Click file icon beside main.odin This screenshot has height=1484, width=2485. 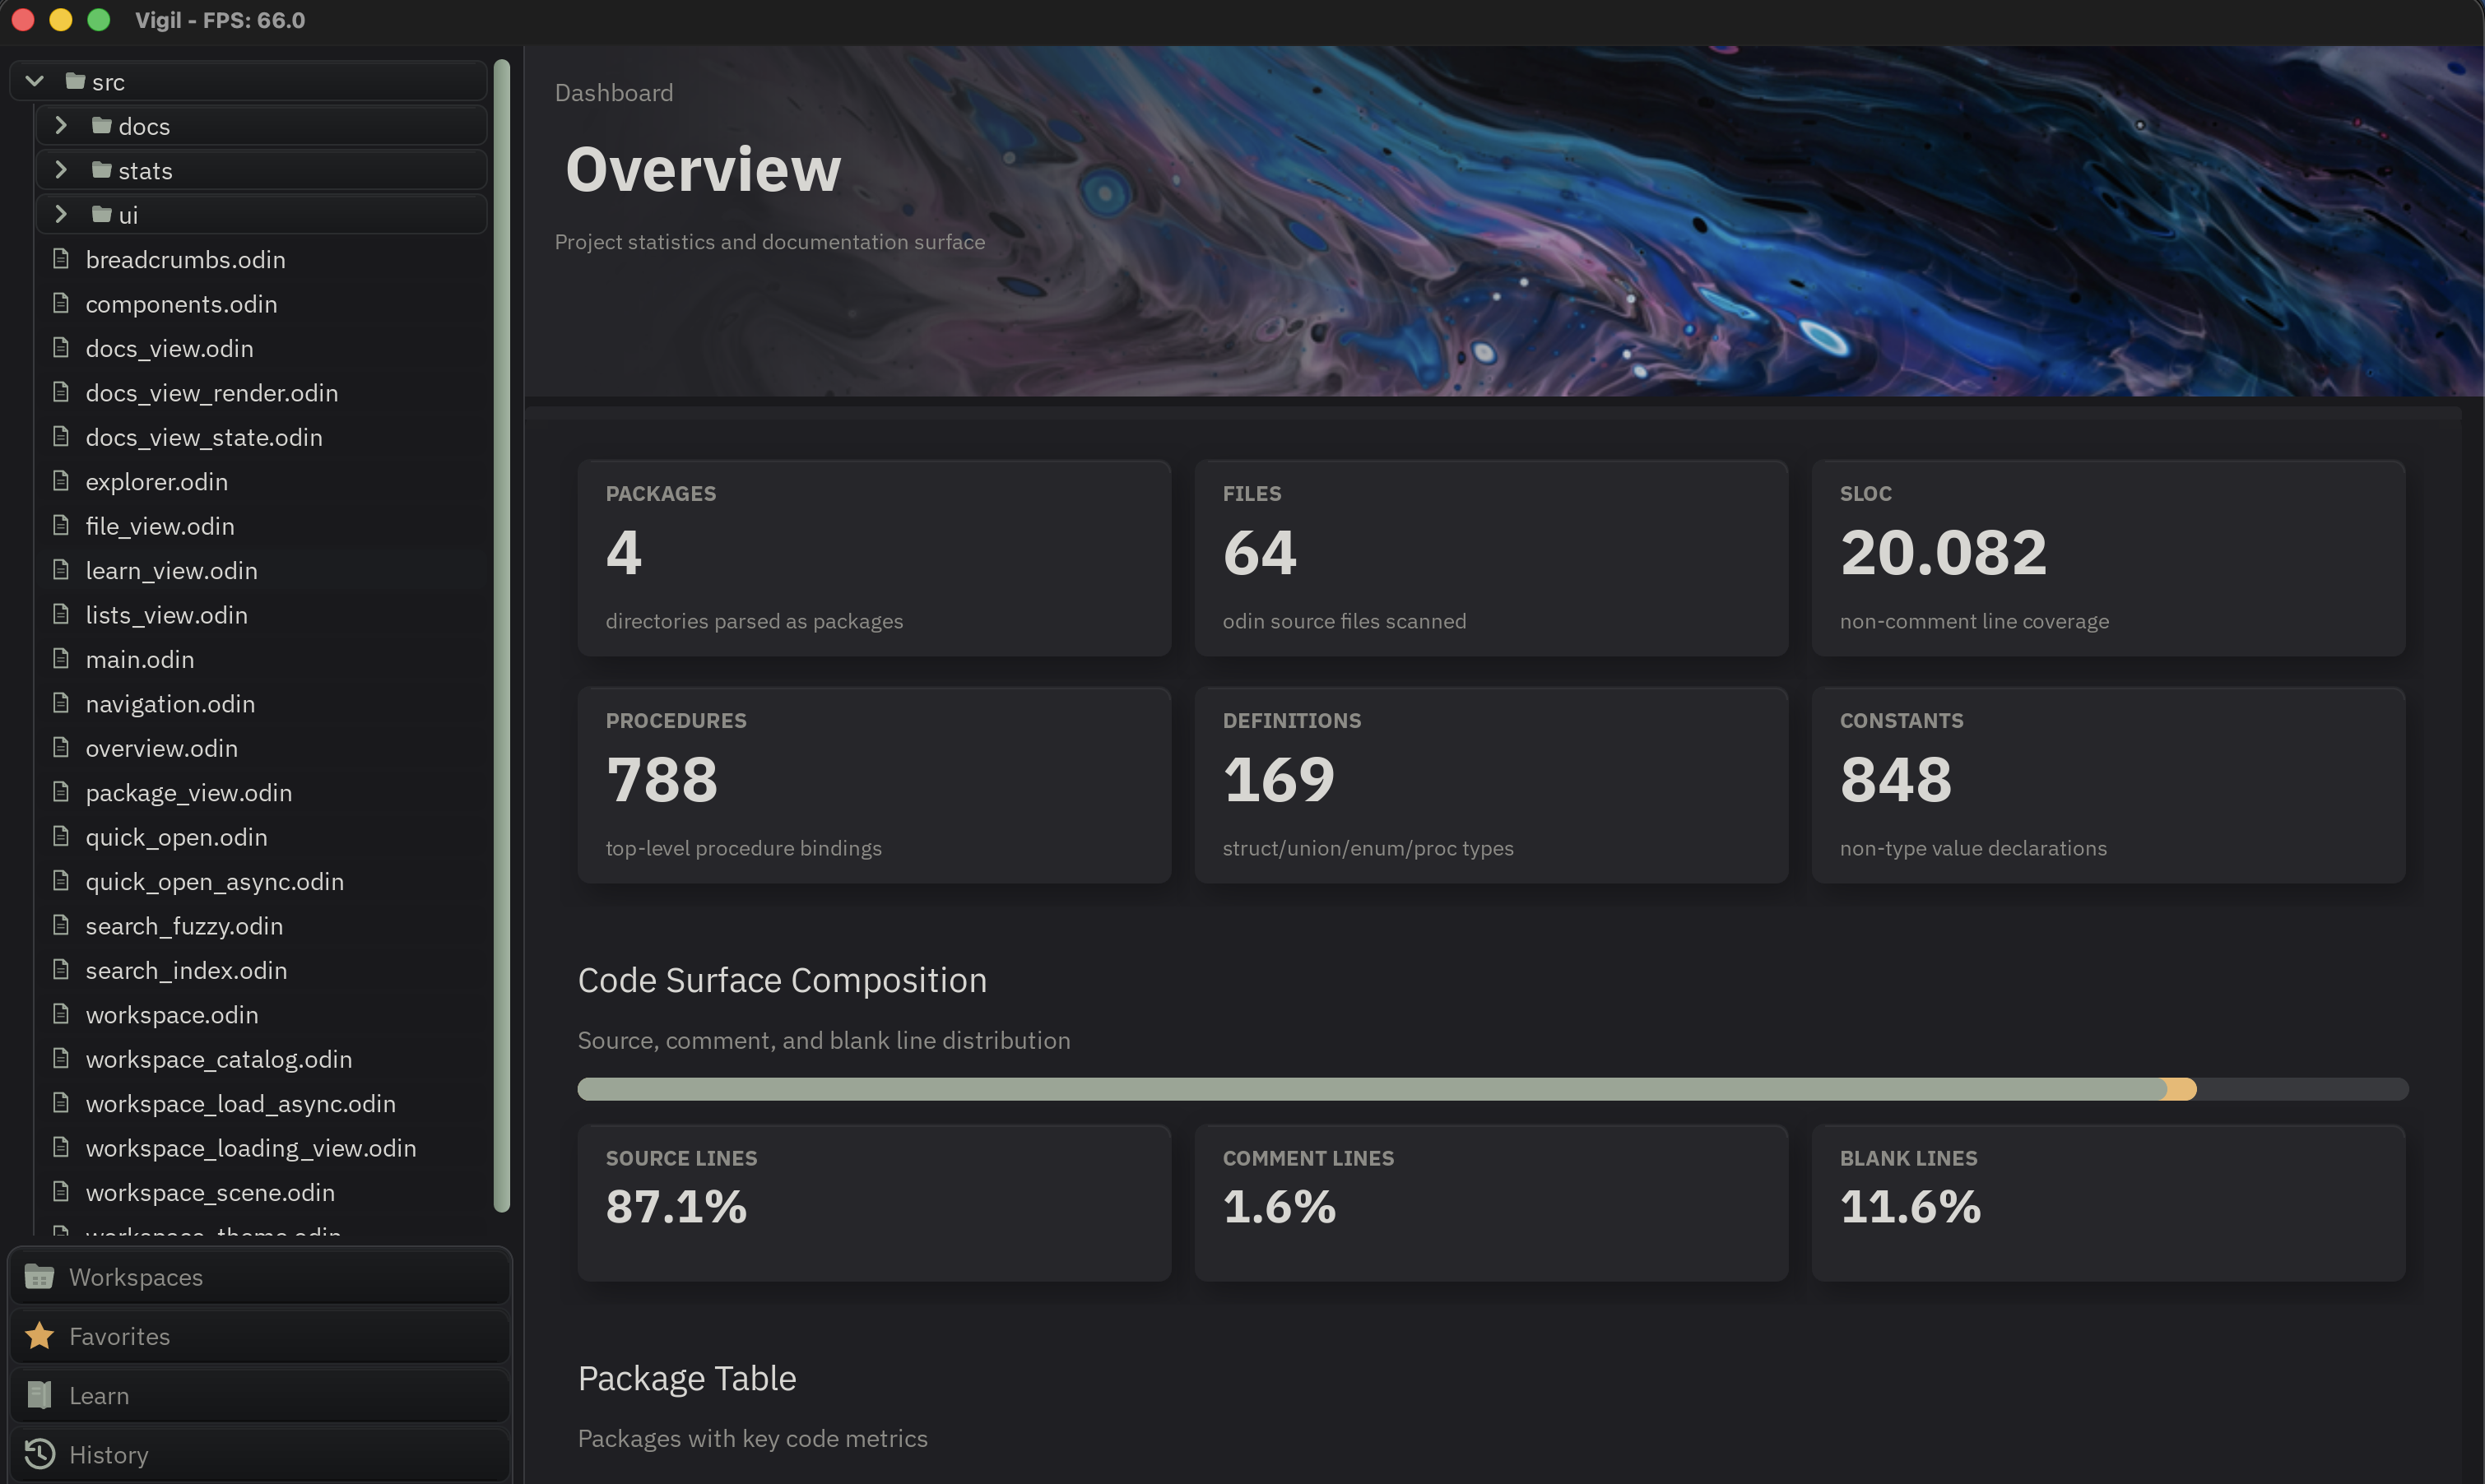tap(61, 659)
